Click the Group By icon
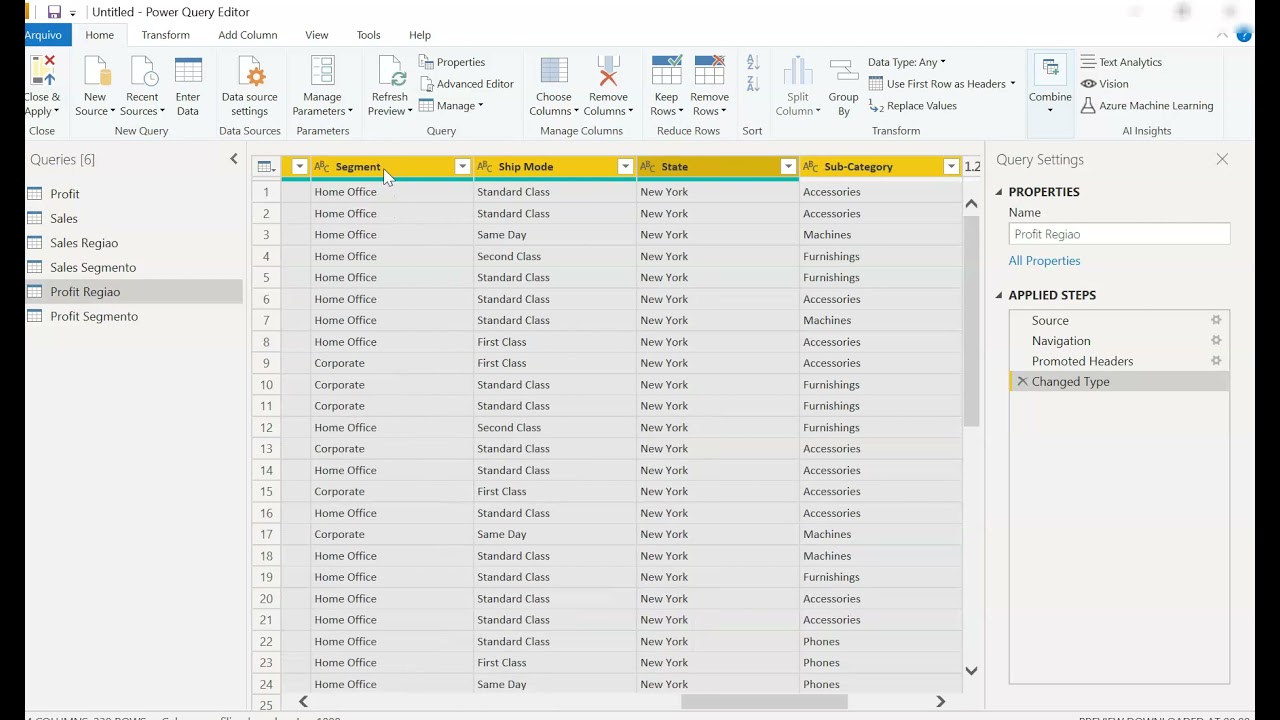 844,72
